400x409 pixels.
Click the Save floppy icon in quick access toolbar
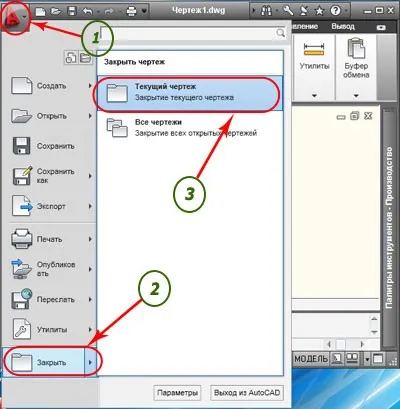[x=72, y=12]
